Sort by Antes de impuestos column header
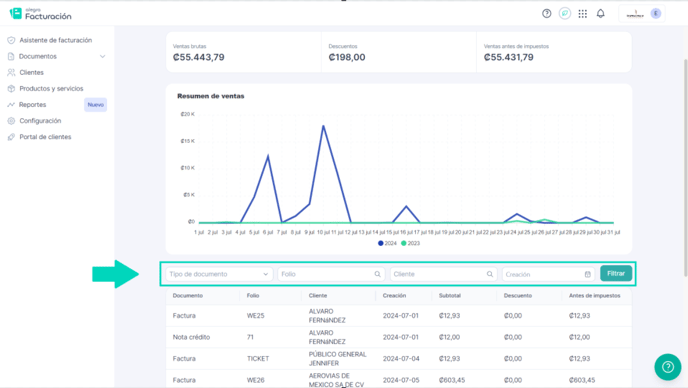Viewport: 688px width, 388px height. click(x=595, y=295)
